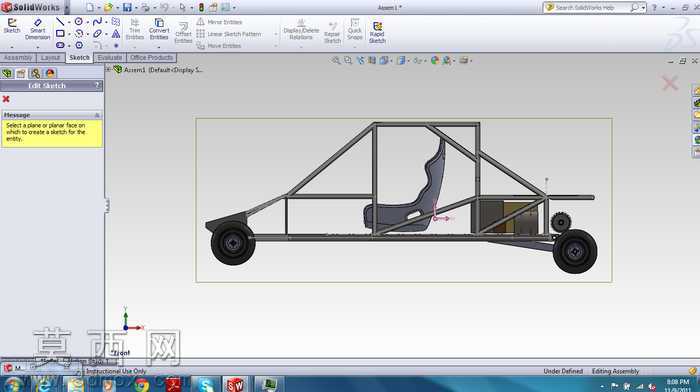Click Linear Sketch Pattern command
700x392 pixels.
pos(229,34)
